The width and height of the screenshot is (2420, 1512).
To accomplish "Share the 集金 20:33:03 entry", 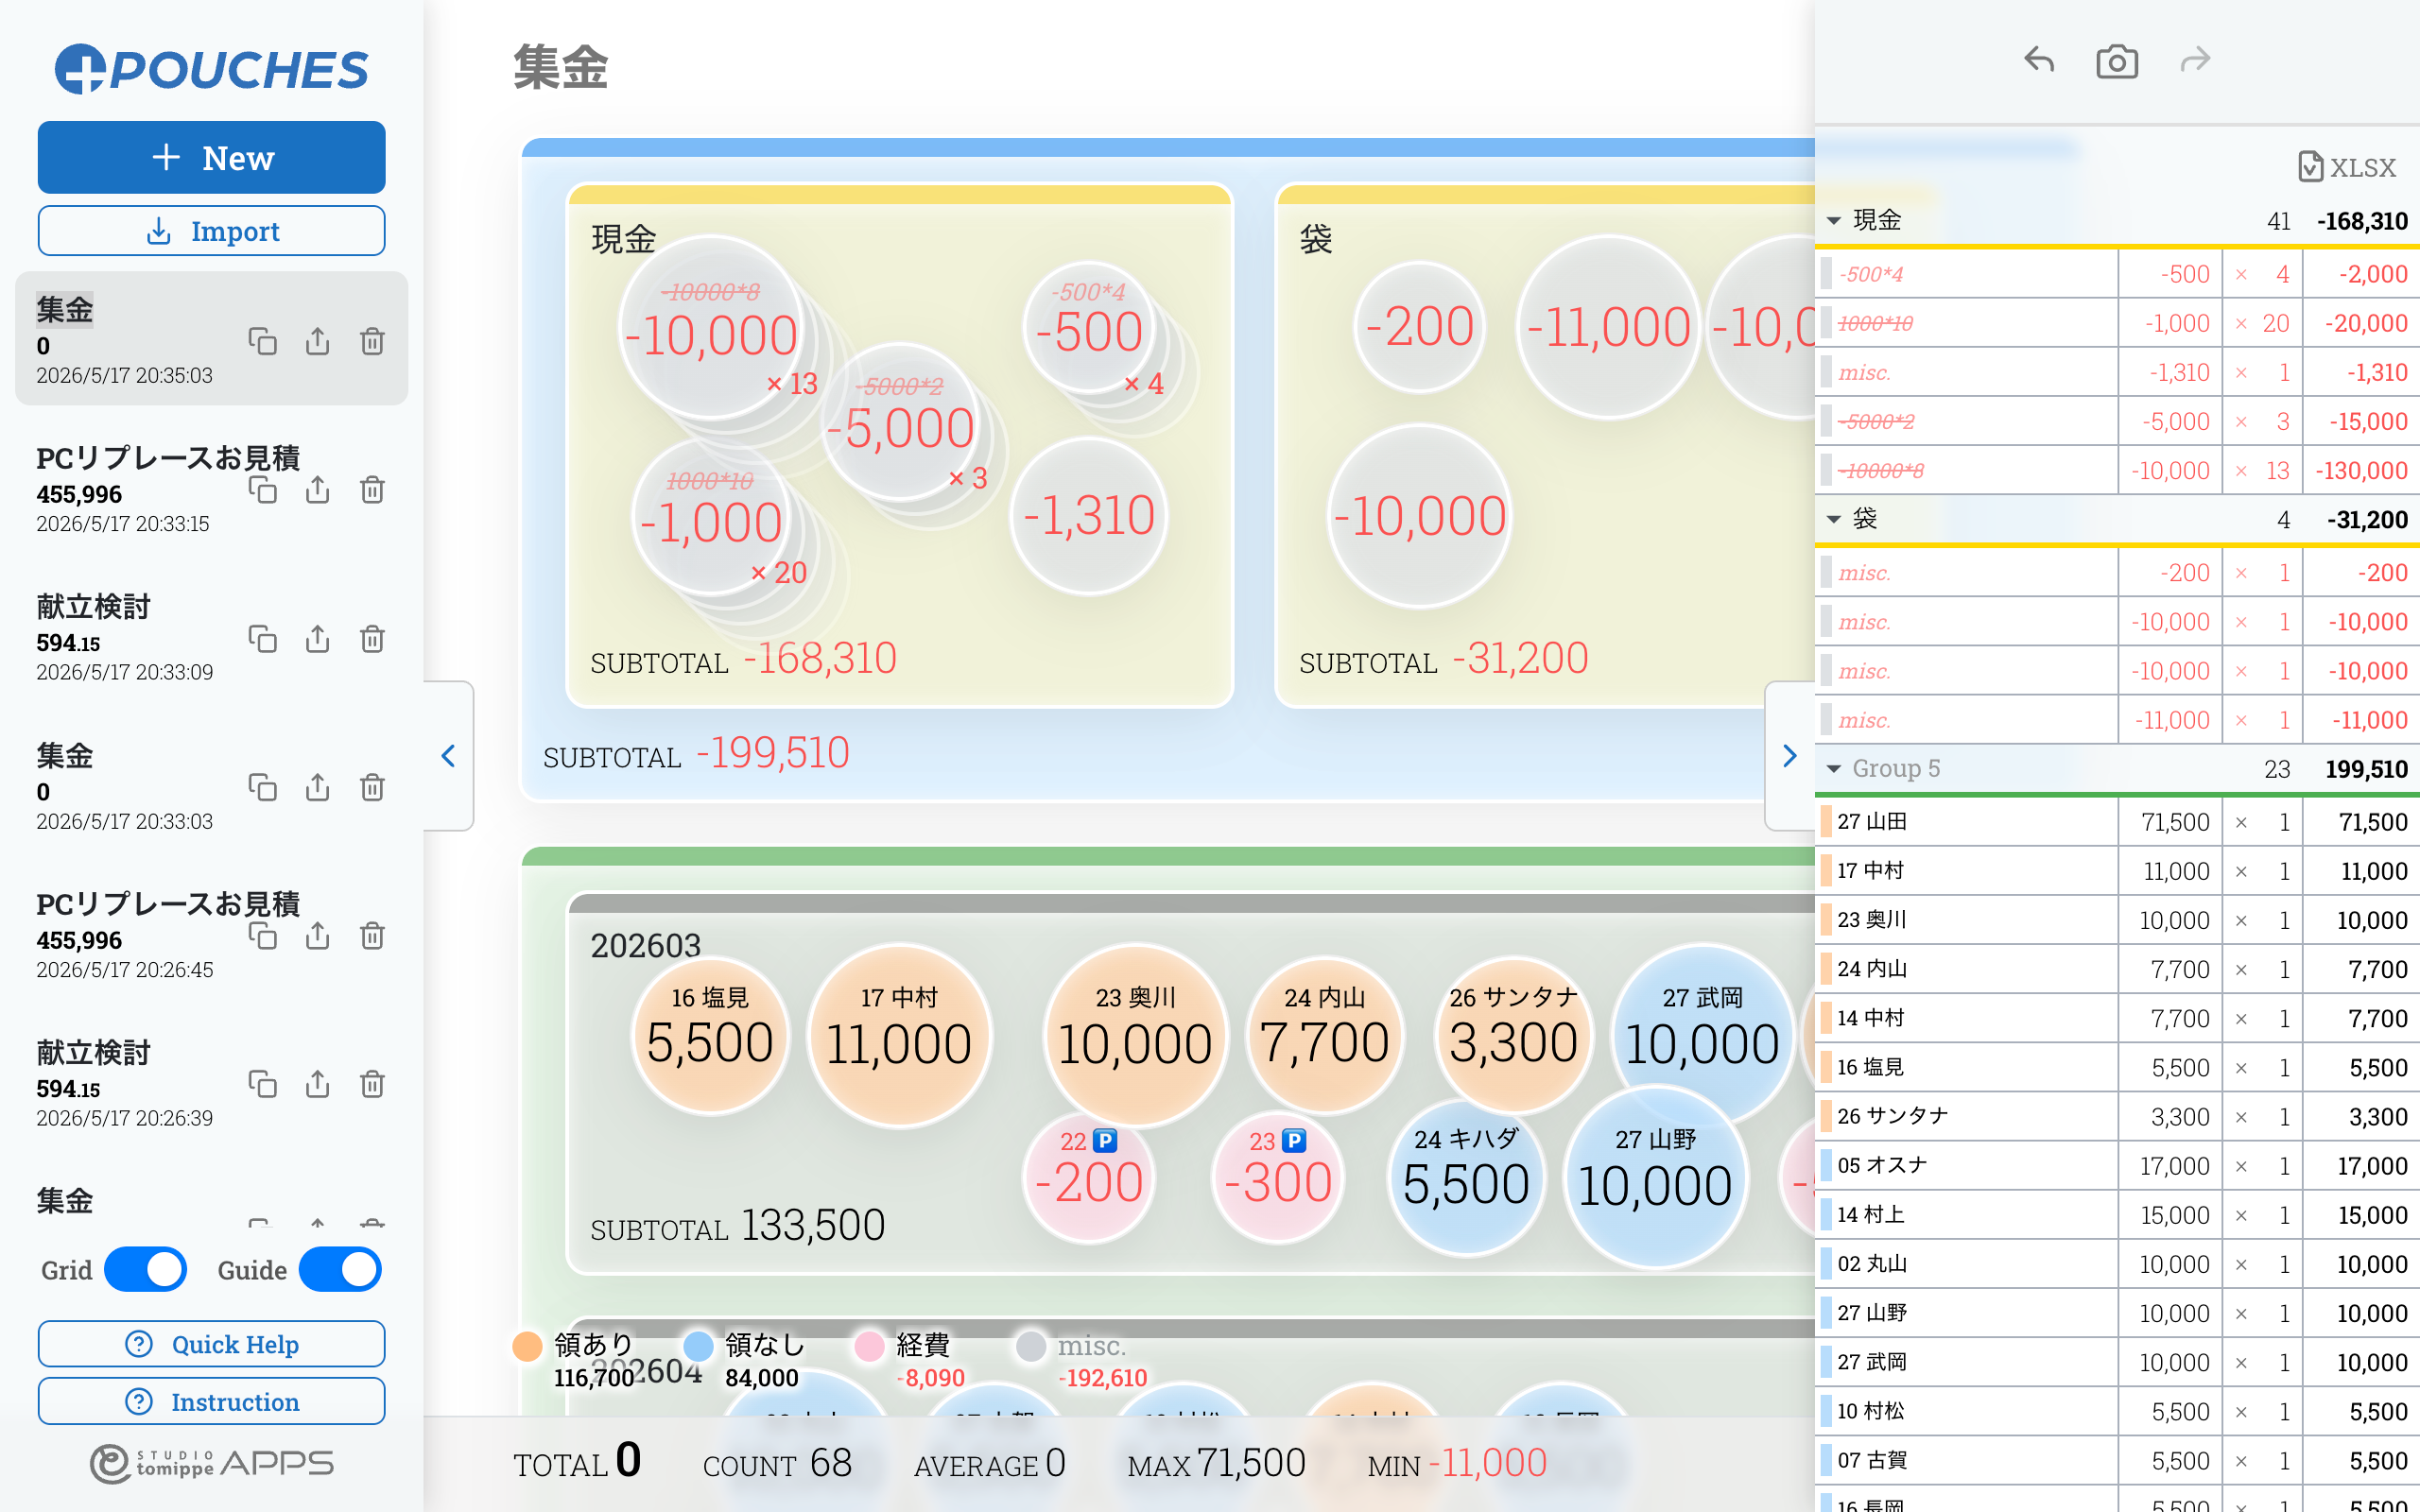I will [317, 787].
